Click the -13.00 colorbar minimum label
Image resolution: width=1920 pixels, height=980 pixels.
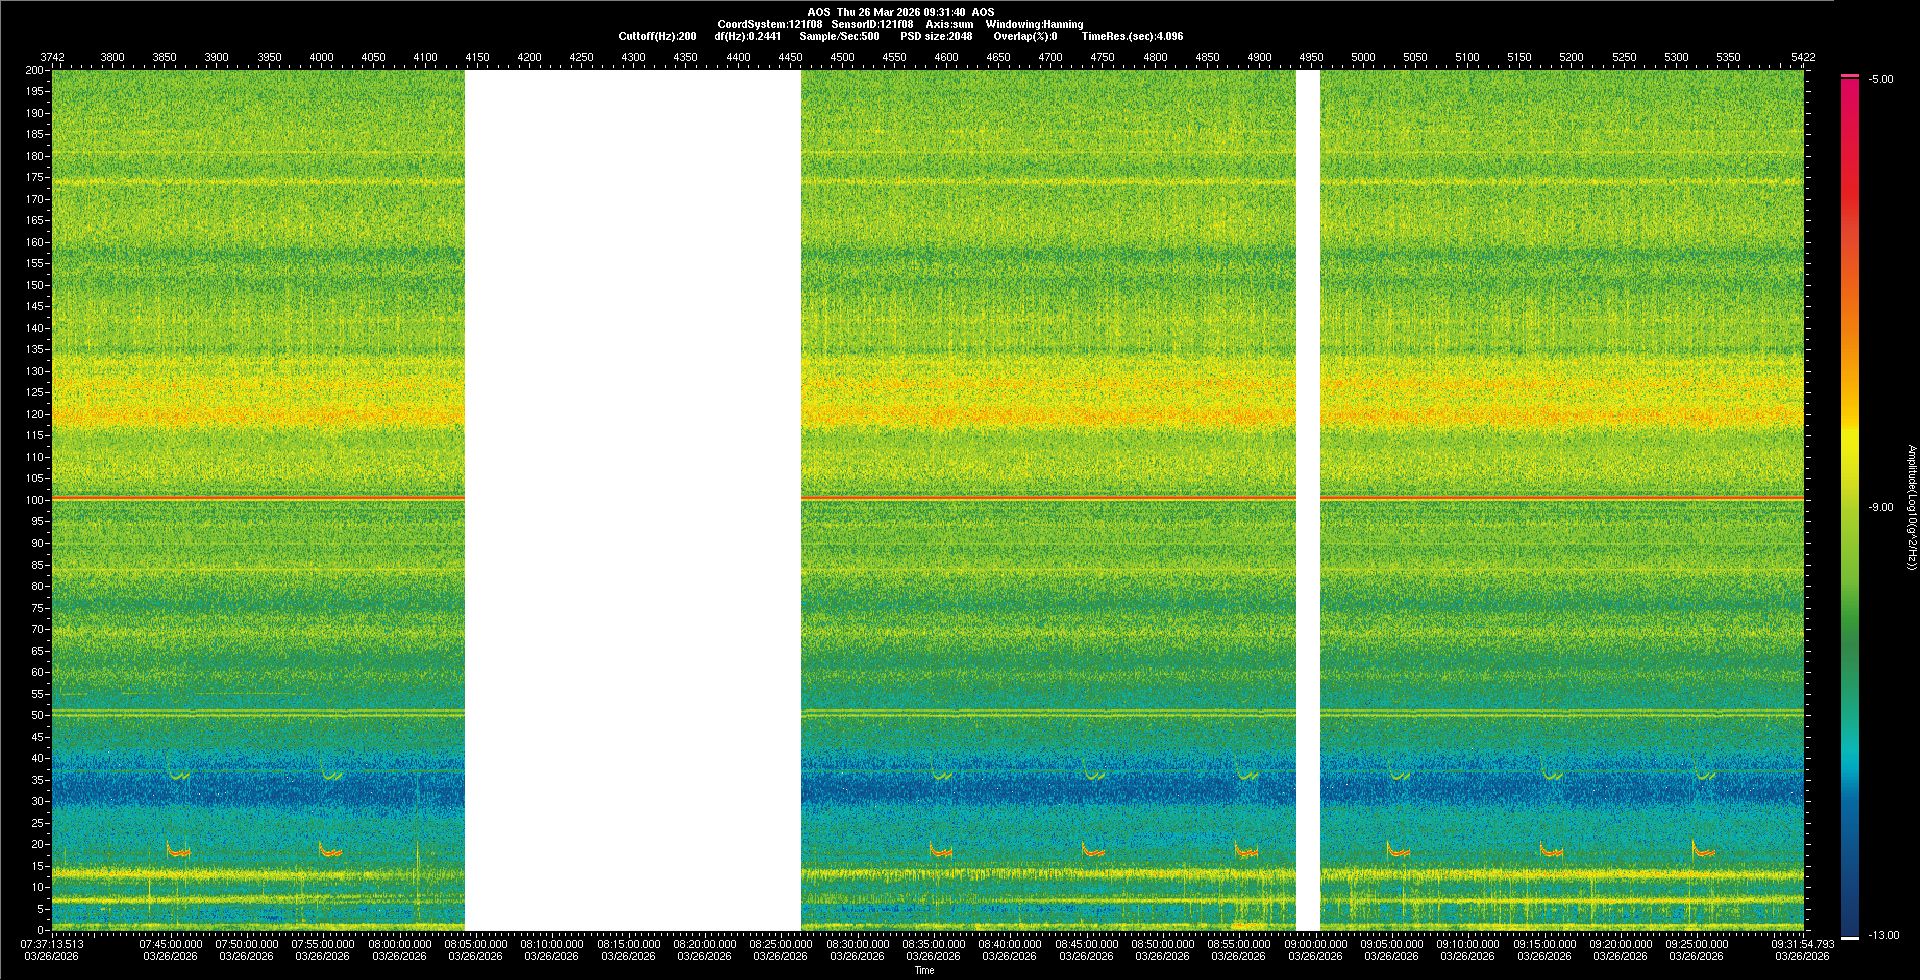pyautogui.click(x=1883, y=936)
